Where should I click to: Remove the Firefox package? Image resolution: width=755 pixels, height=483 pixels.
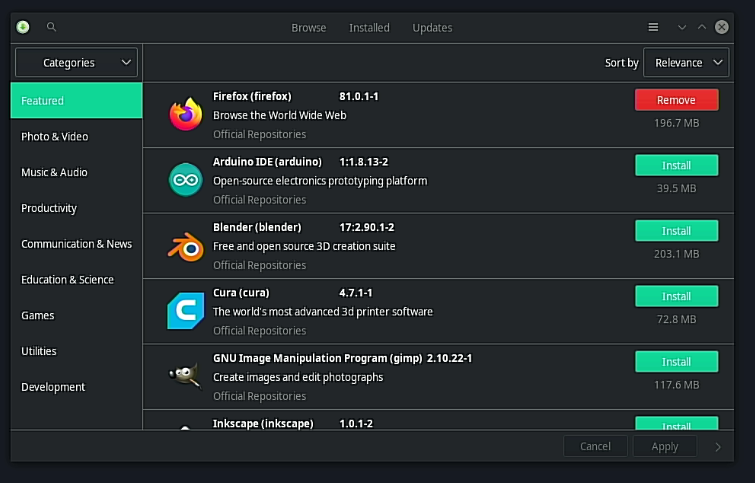[676, 100]
